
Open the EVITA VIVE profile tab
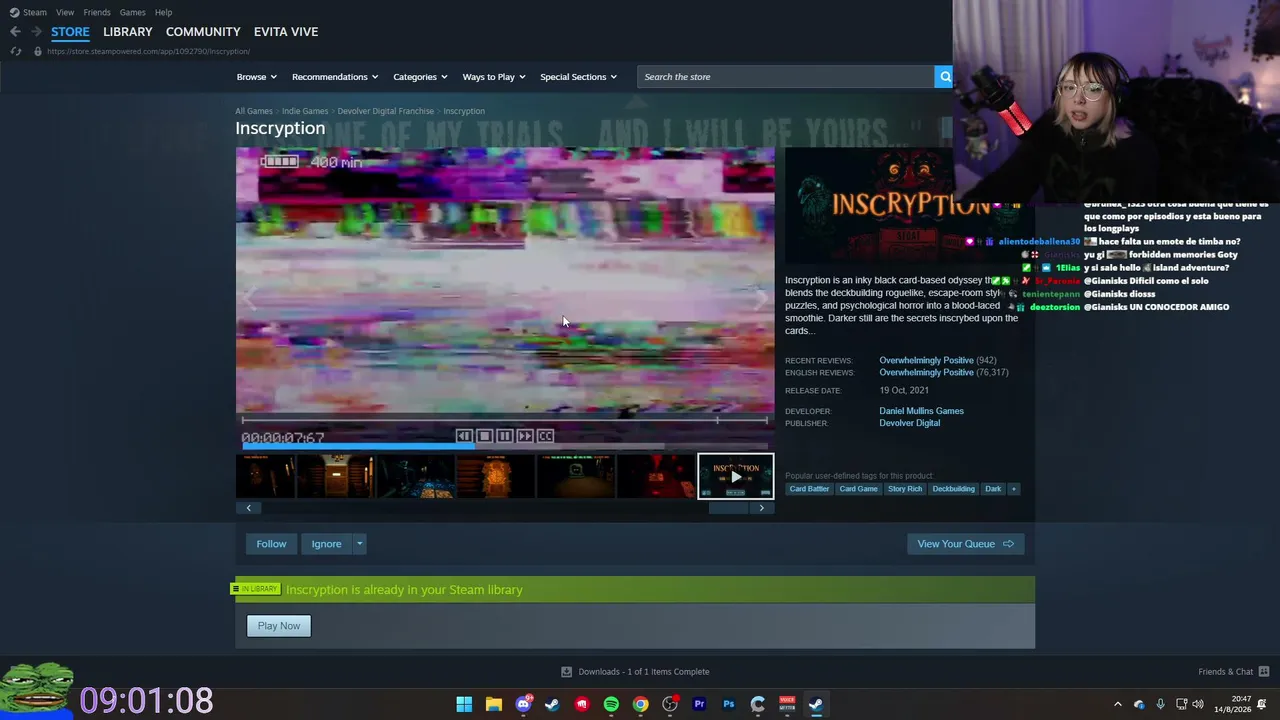click(286, 32)
